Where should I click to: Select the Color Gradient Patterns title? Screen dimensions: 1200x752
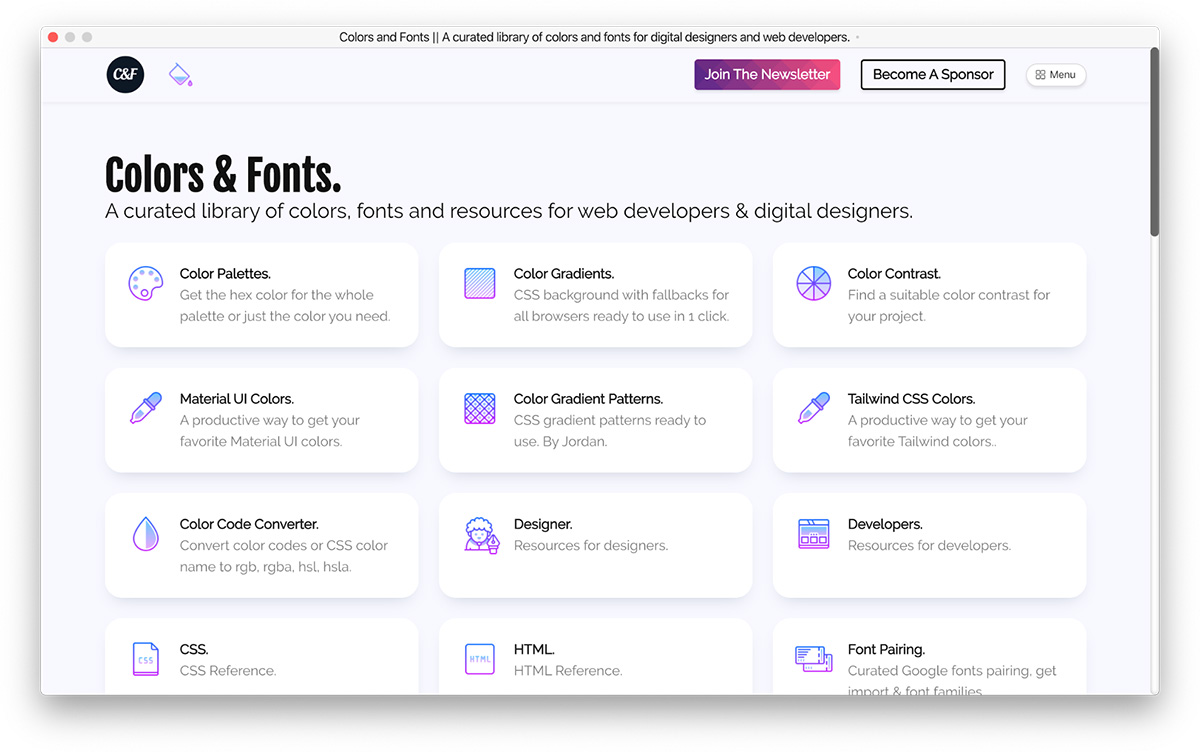(588, 399)
